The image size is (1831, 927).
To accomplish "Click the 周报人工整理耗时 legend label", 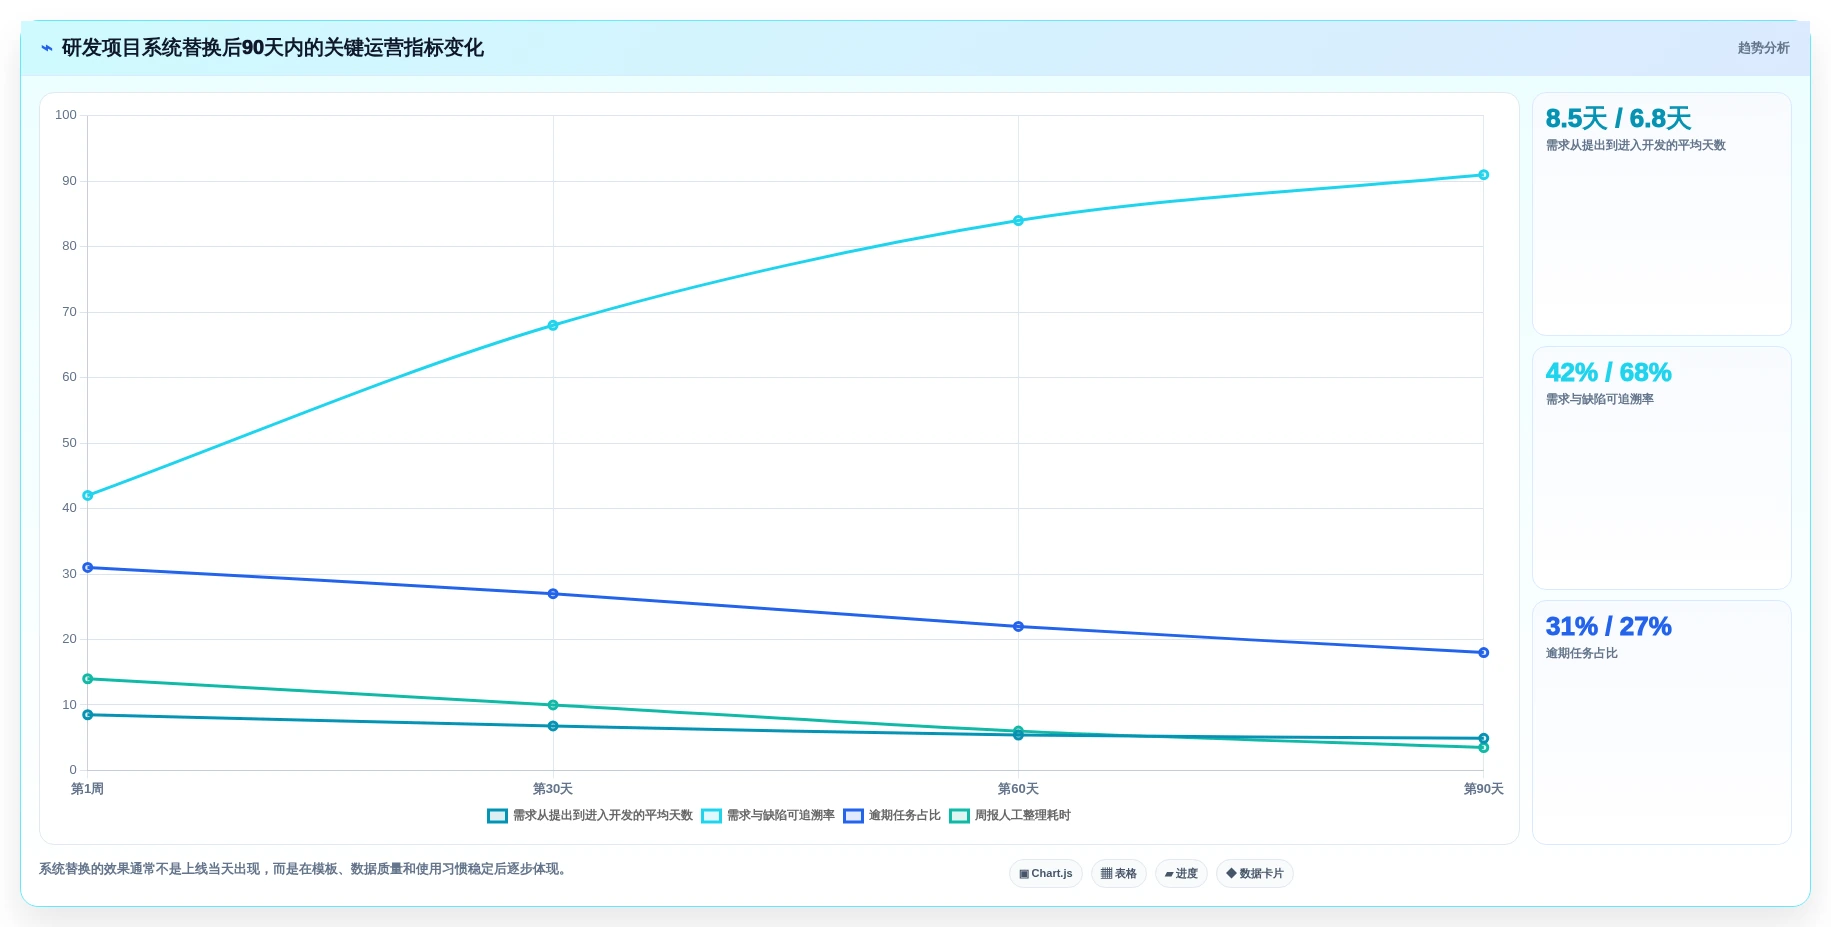I will click(x=1023, y=816).
